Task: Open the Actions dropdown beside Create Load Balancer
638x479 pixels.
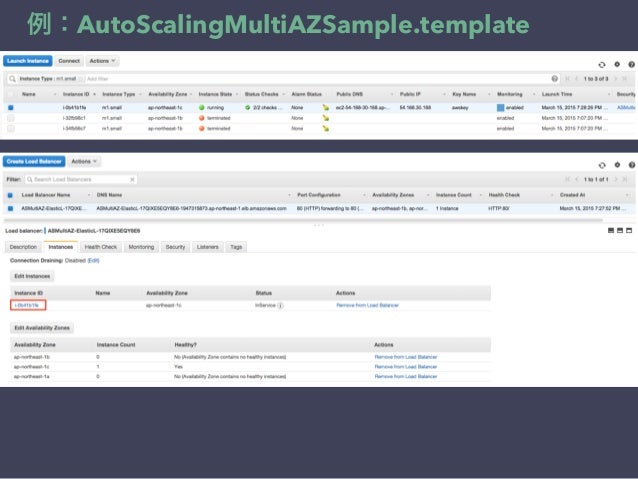Action: [x=84, y=162]
